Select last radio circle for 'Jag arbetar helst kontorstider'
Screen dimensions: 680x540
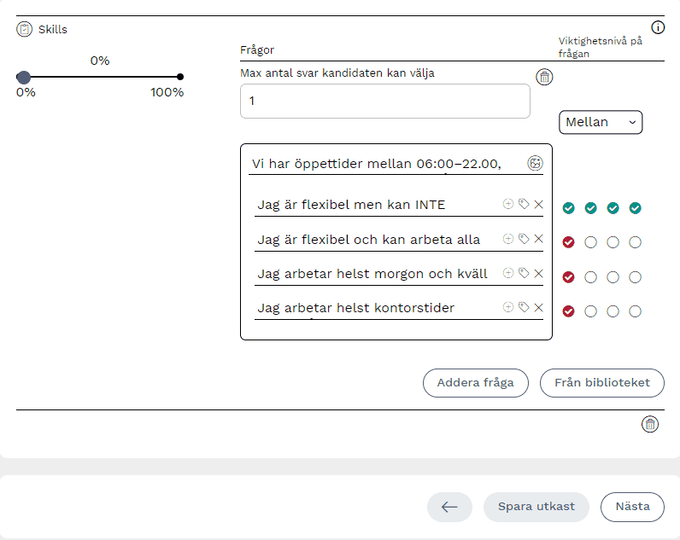[x=635, y=311]
